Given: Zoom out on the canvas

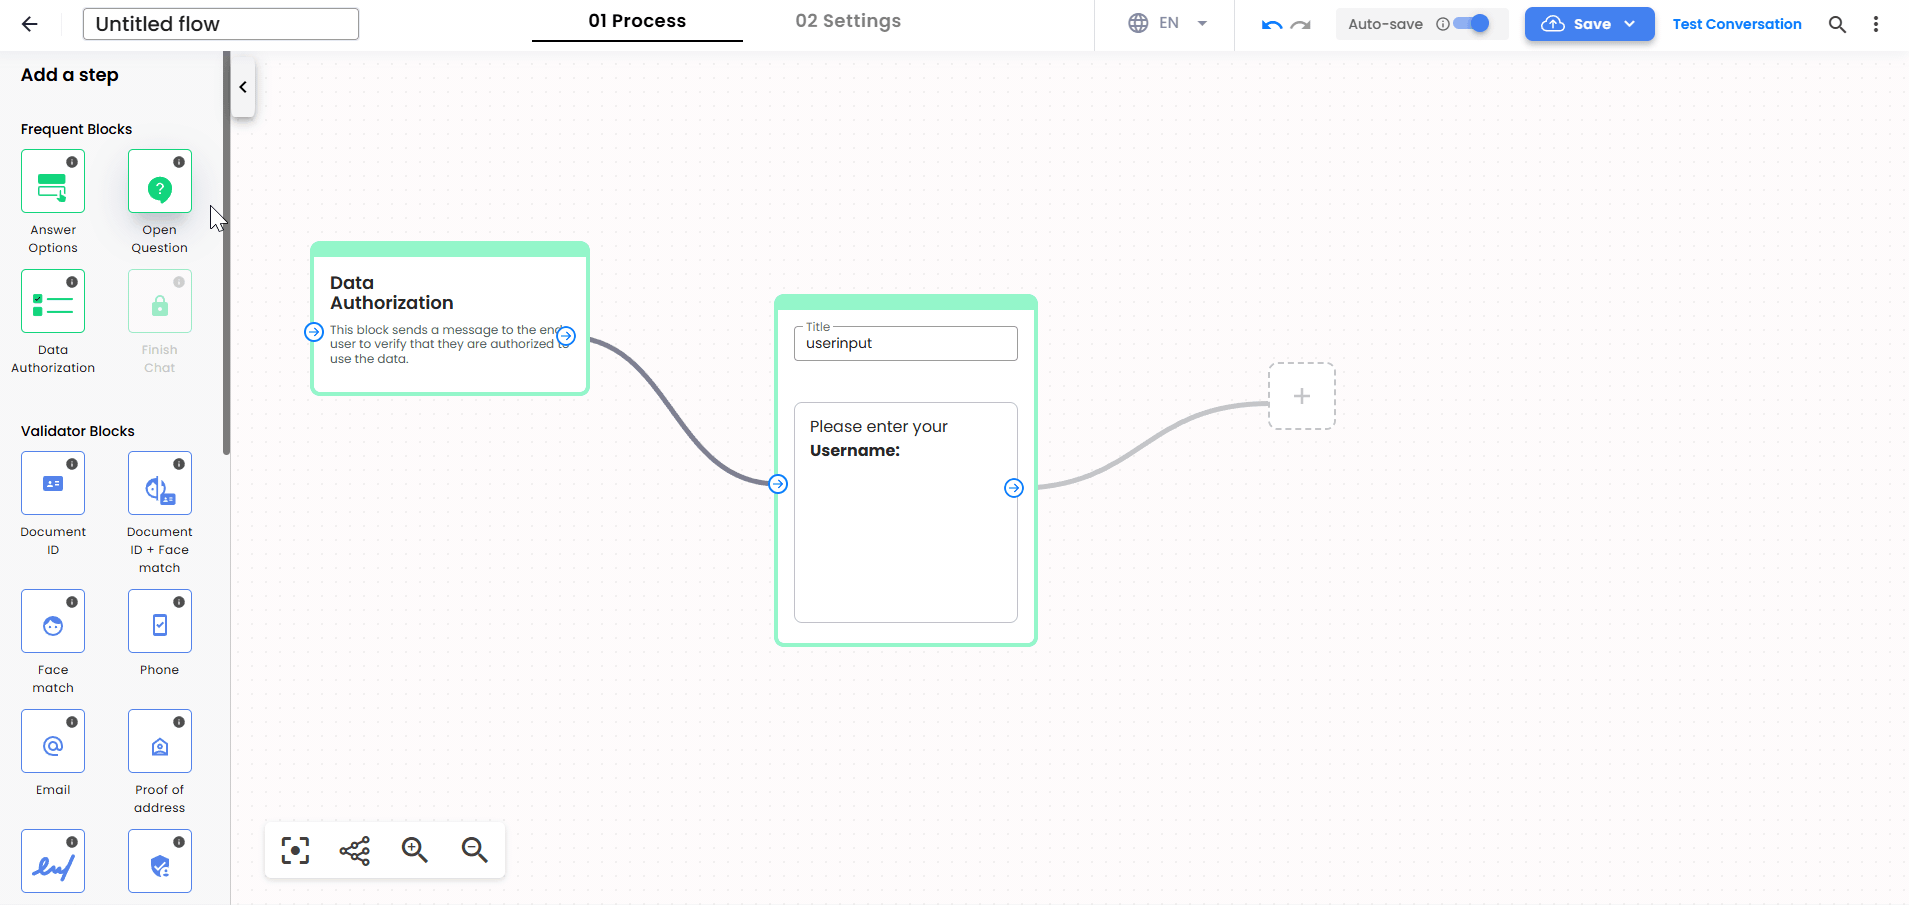Looking at the screenshot, I should (x=474, y=850).
